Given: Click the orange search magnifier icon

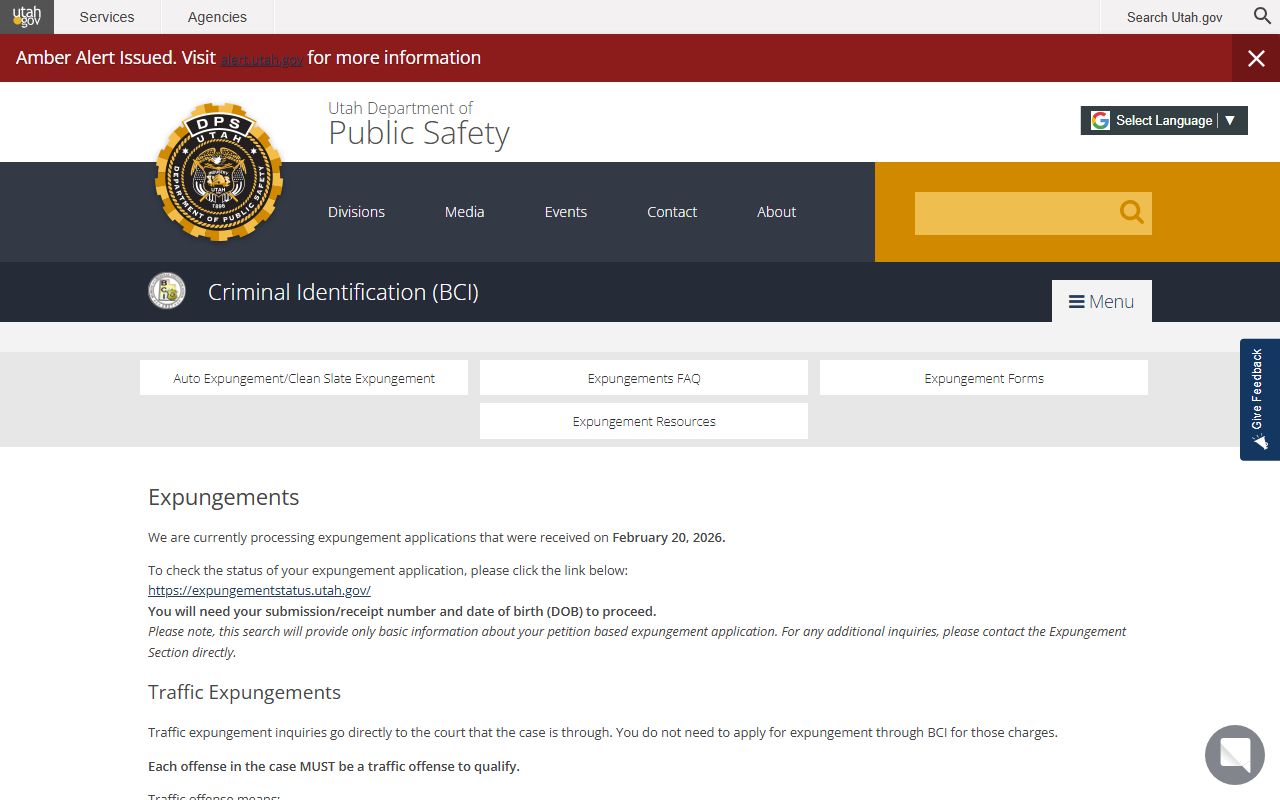Looking at the screenshot, I should click(x=1131, y=212).
